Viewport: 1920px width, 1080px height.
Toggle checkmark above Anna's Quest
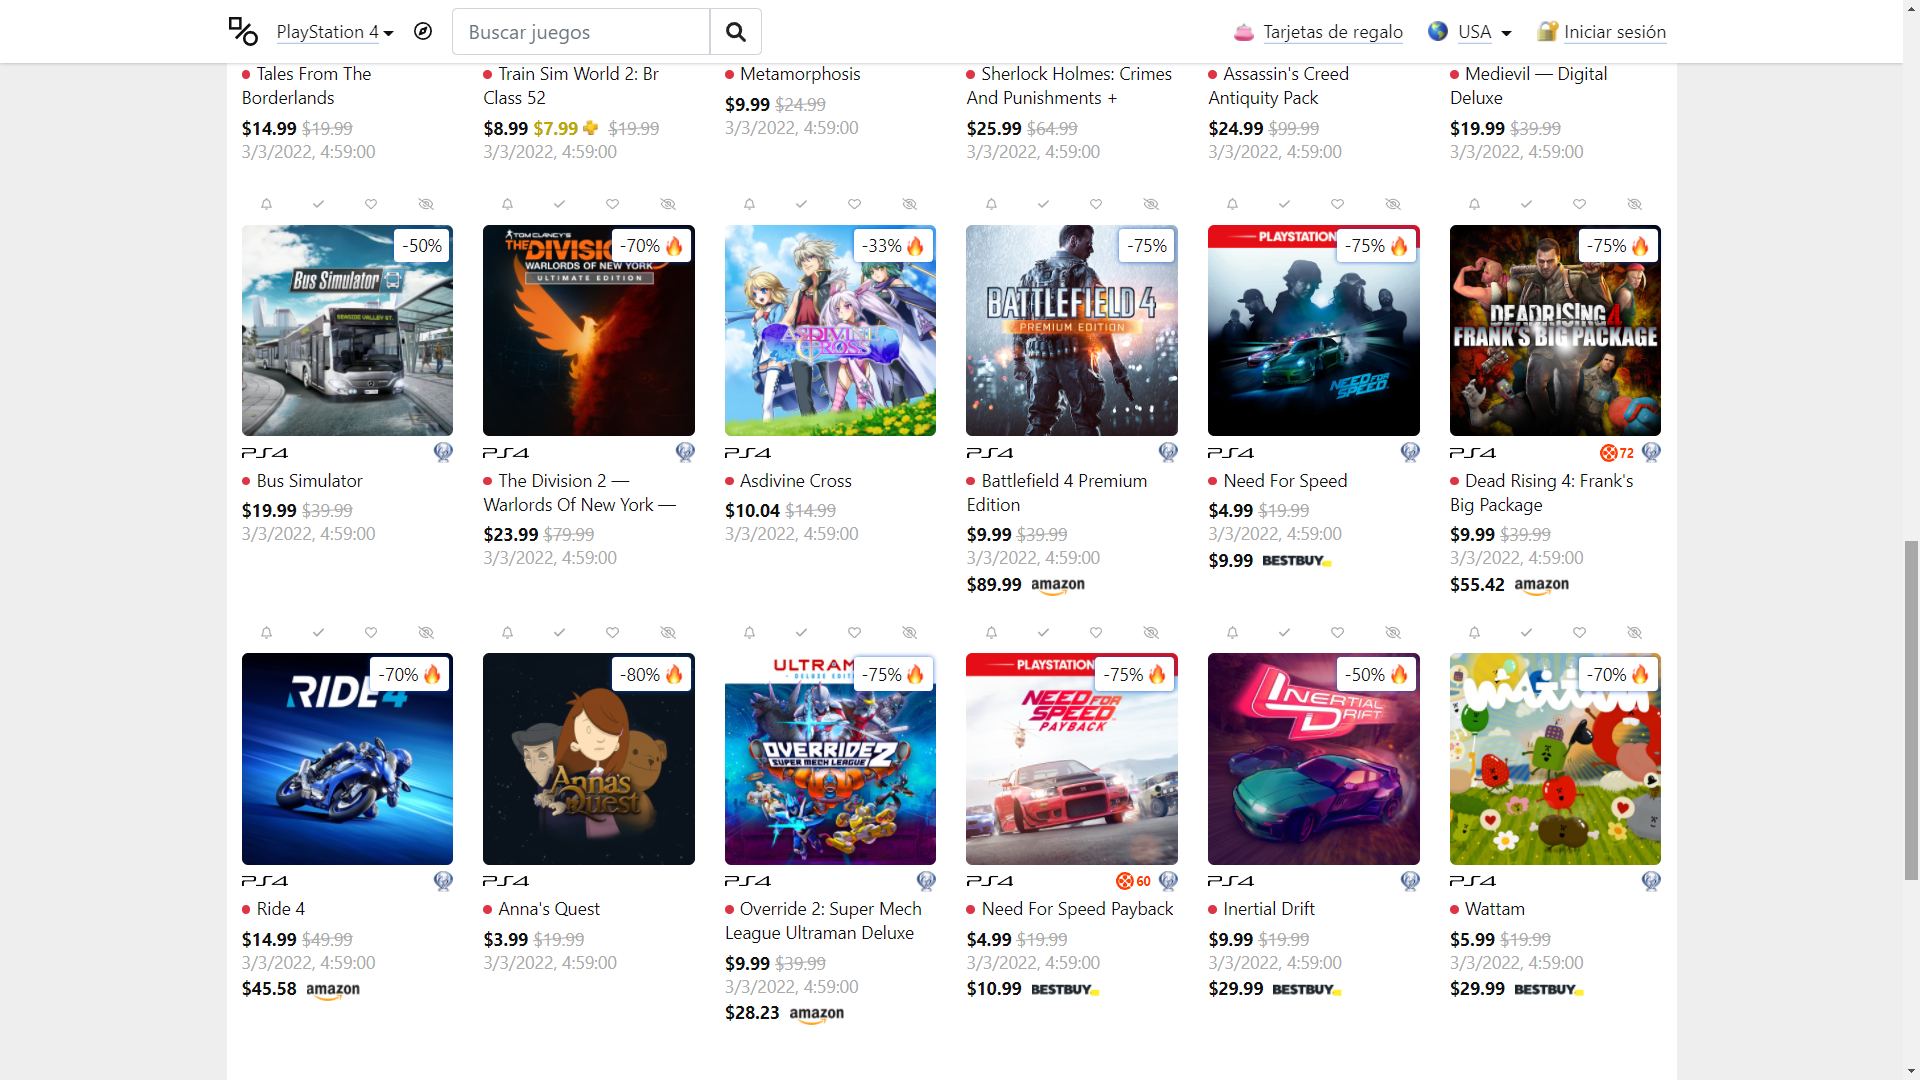click(x=560, y=632)
